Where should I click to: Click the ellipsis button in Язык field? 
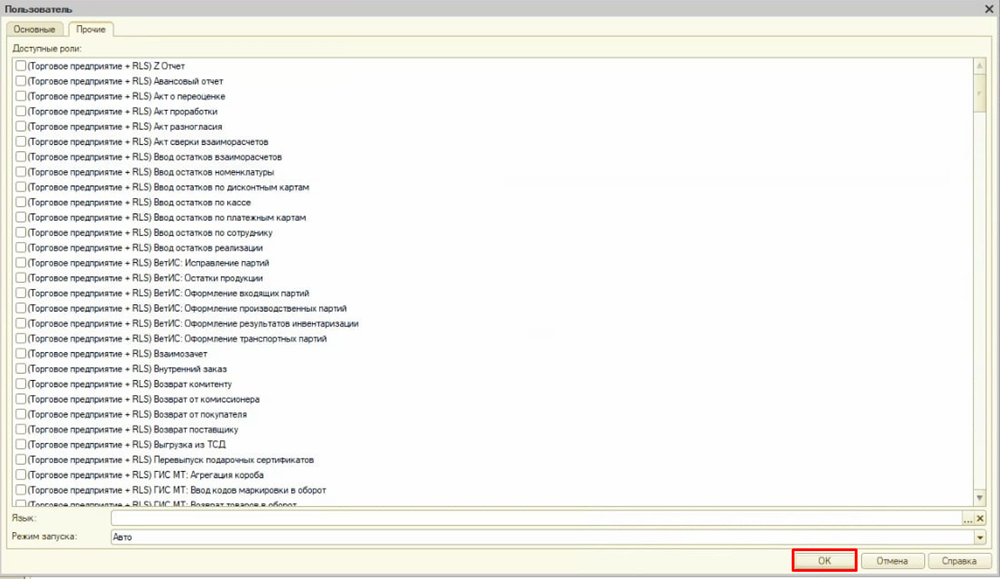click(x=968, y=519)
